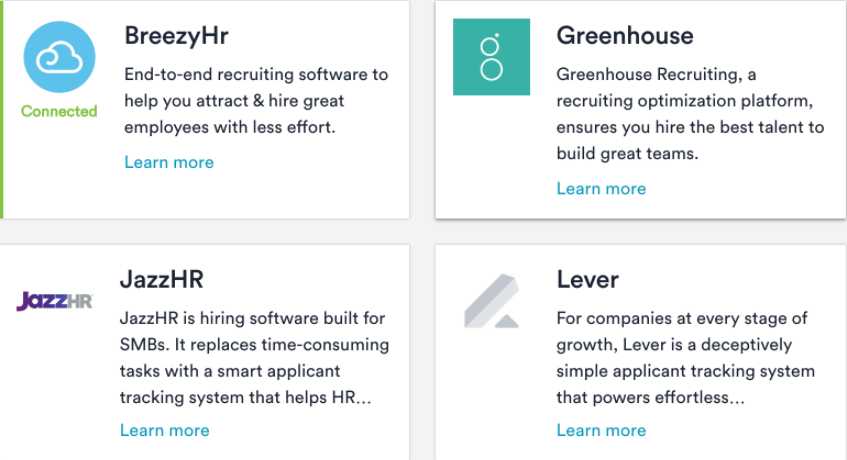The width and height of the screenshot is (847, 460).
Task: Open the BreezyHr integration card
Action: [x=205, y=110]
